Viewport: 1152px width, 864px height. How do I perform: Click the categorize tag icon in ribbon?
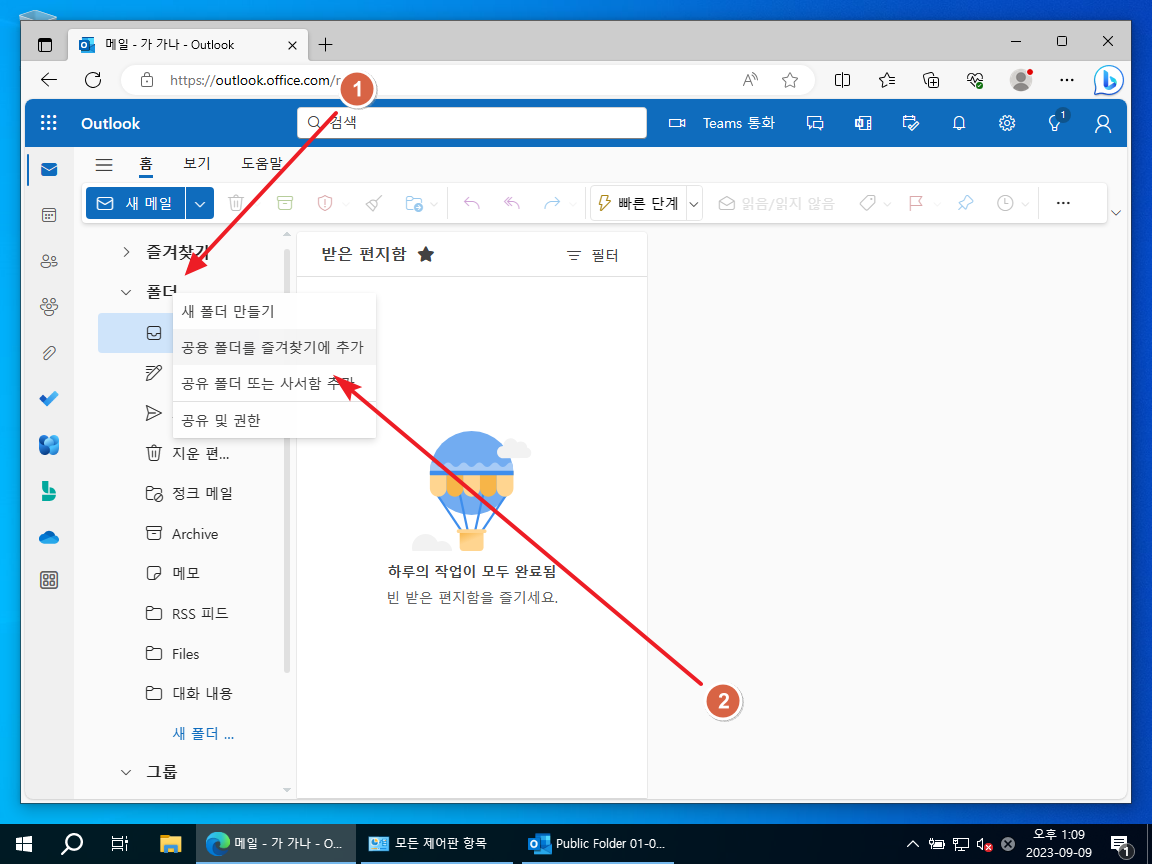tap(868, 203)
